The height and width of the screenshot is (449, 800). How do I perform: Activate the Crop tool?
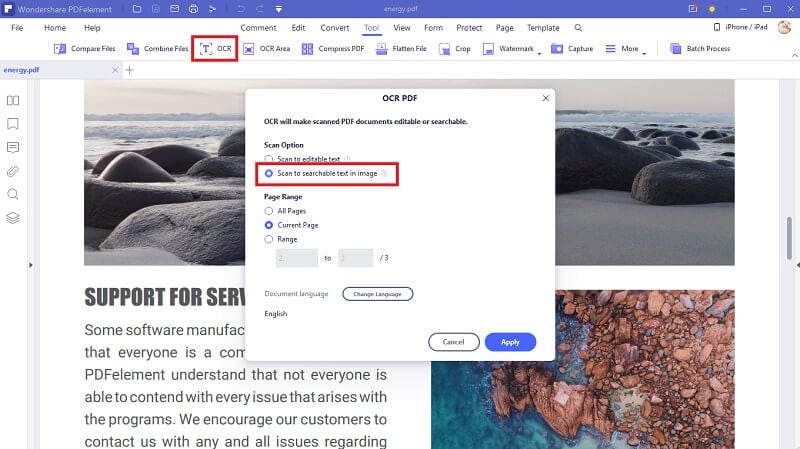click(455, 48)
